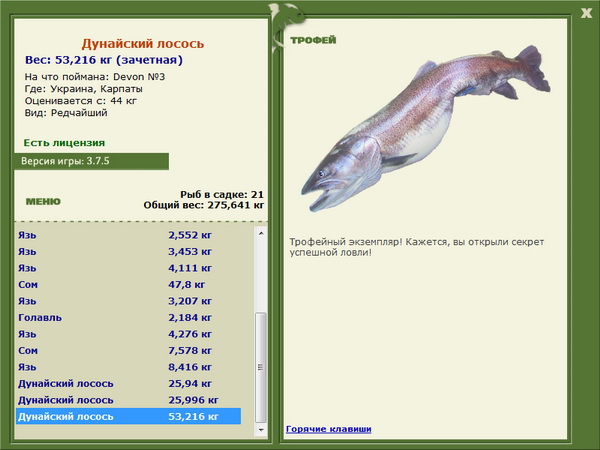The width and height of the screenshot is (600, 450).
Task: Click the ТРОФЕЙ heading label
Action: [313, 40]
